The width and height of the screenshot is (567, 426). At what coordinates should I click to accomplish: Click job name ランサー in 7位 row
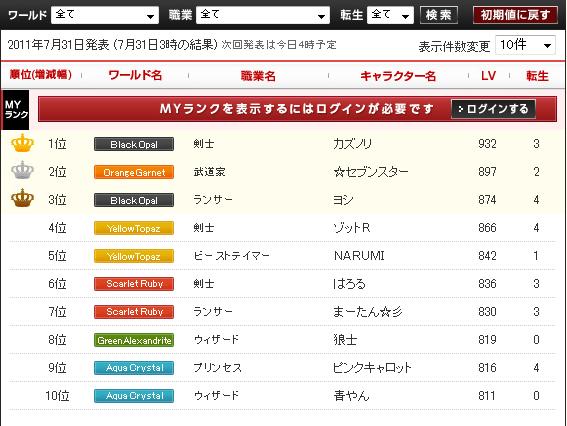tap(213, 311)
